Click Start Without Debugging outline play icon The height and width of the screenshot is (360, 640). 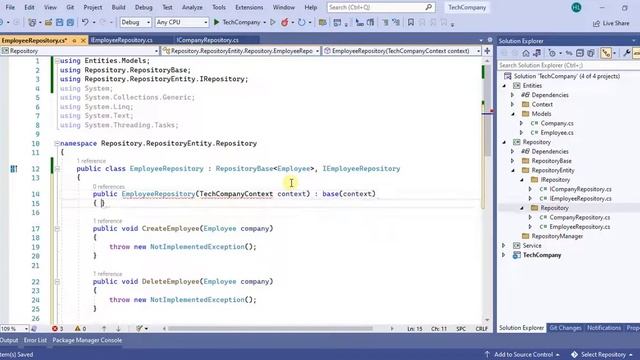[273, 22]
